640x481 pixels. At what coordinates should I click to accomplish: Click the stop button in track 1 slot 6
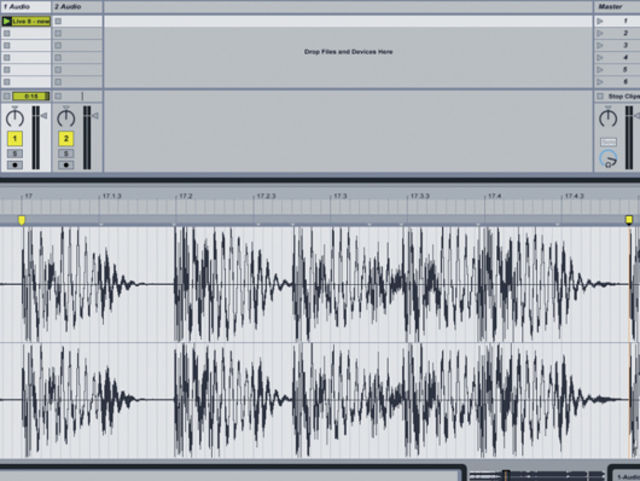click(x=7, y=82)
